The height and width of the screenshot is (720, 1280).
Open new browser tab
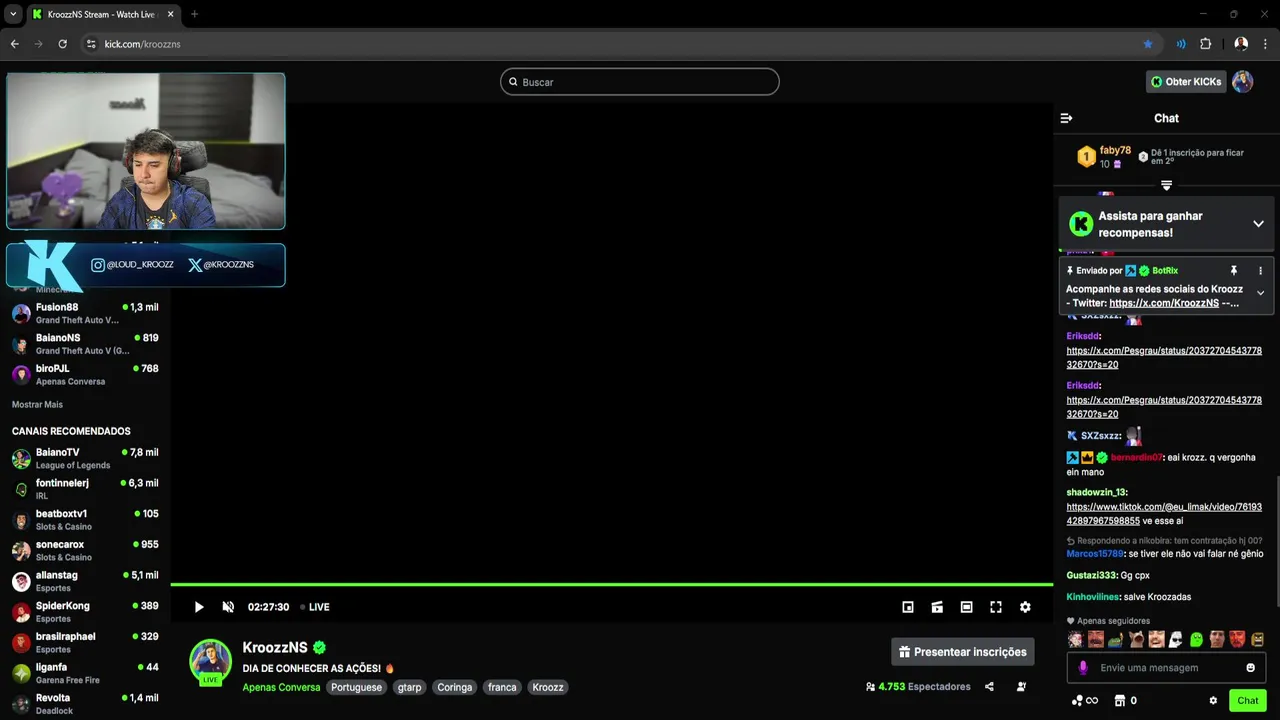coord(194,14)
